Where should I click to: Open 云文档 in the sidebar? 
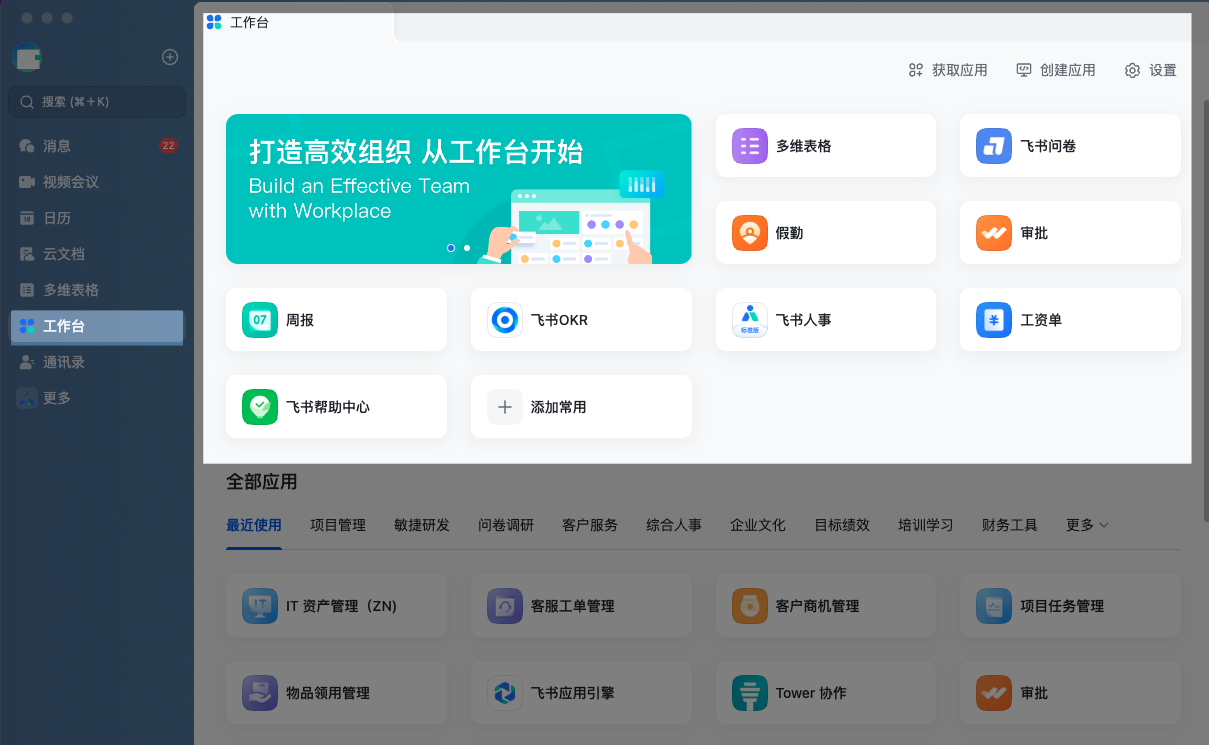(97, 254)
